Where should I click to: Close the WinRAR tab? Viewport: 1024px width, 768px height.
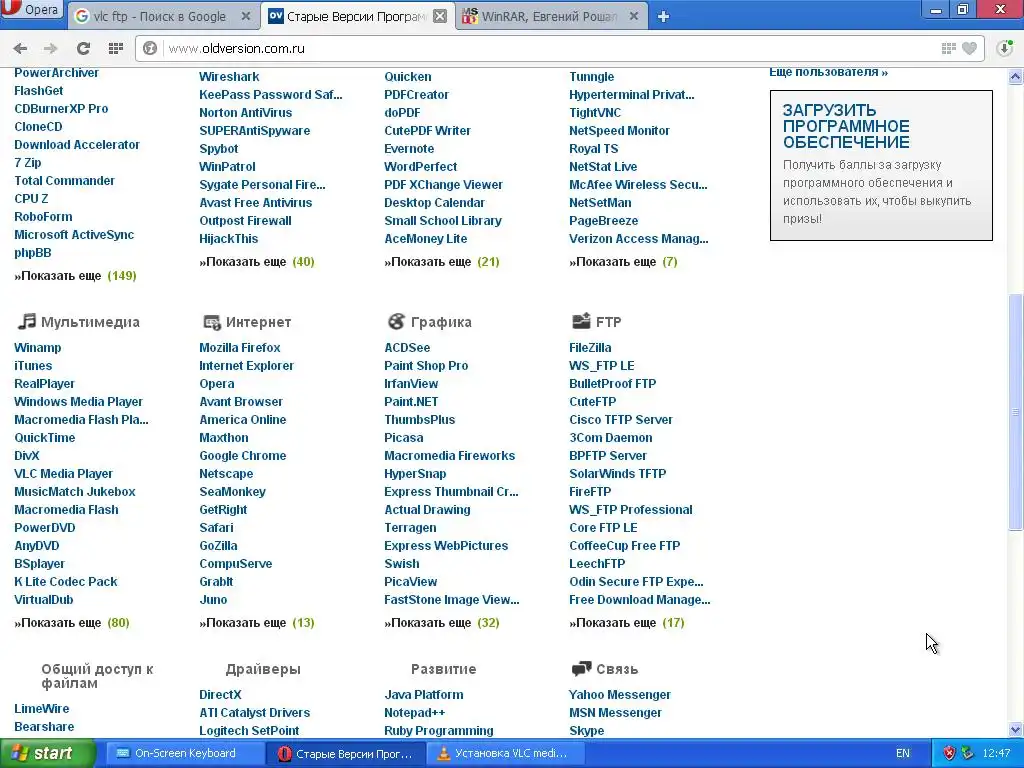pos(633,16)
